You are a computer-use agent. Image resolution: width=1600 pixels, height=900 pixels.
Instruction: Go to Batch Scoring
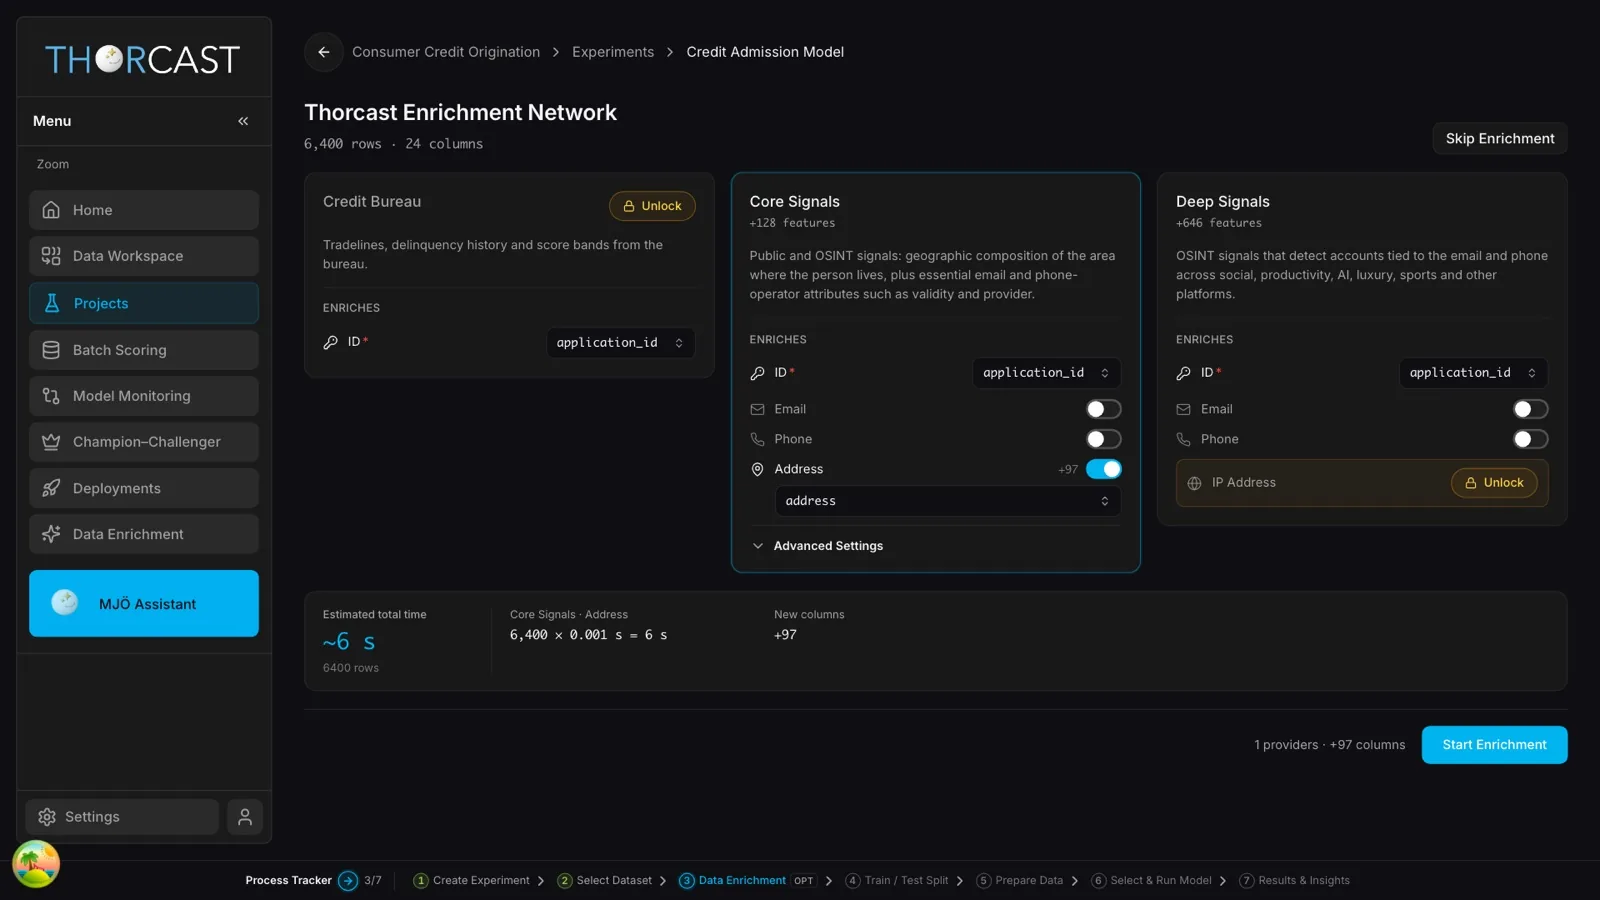coord(144,350)
